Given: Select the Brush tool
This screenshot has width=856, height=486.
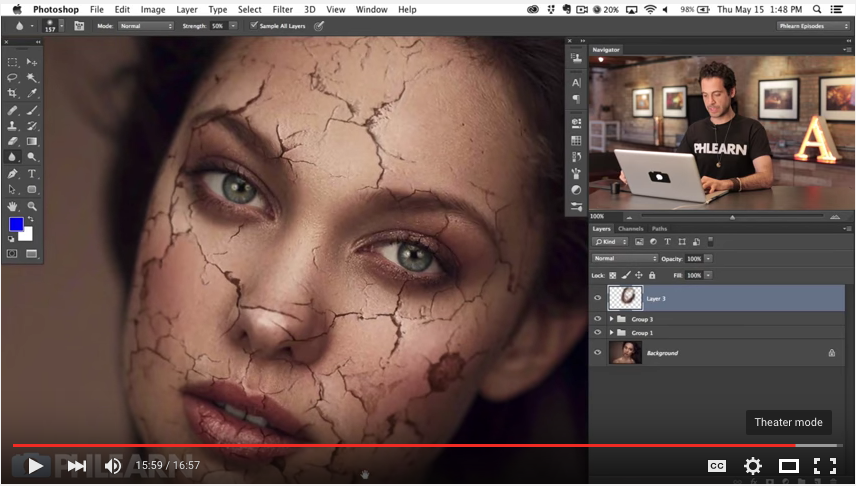Looking at the screenshot, I should pyautogui.click(x=32, y=110).
